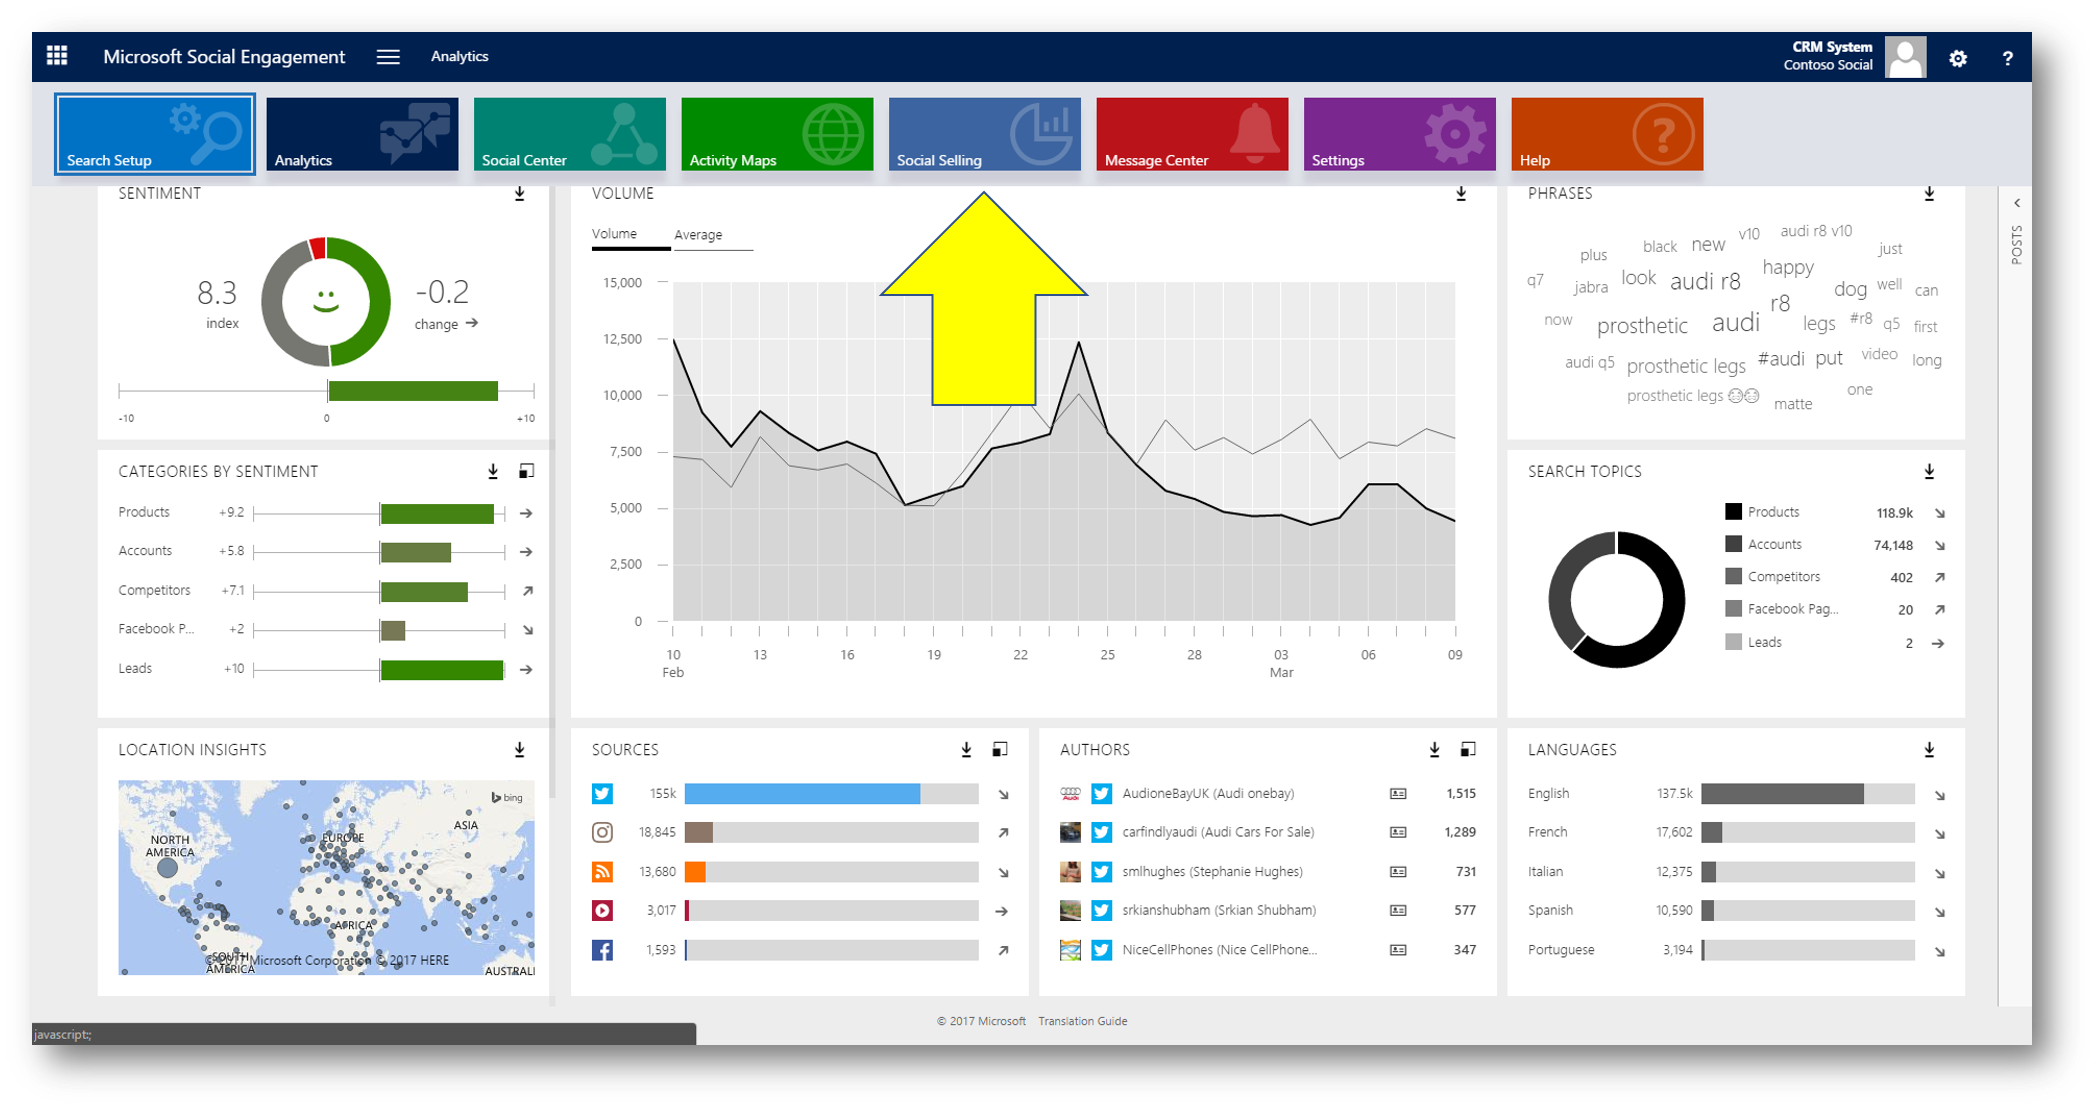
Task: Select the Twitter source icon
Action: [602, 794]
